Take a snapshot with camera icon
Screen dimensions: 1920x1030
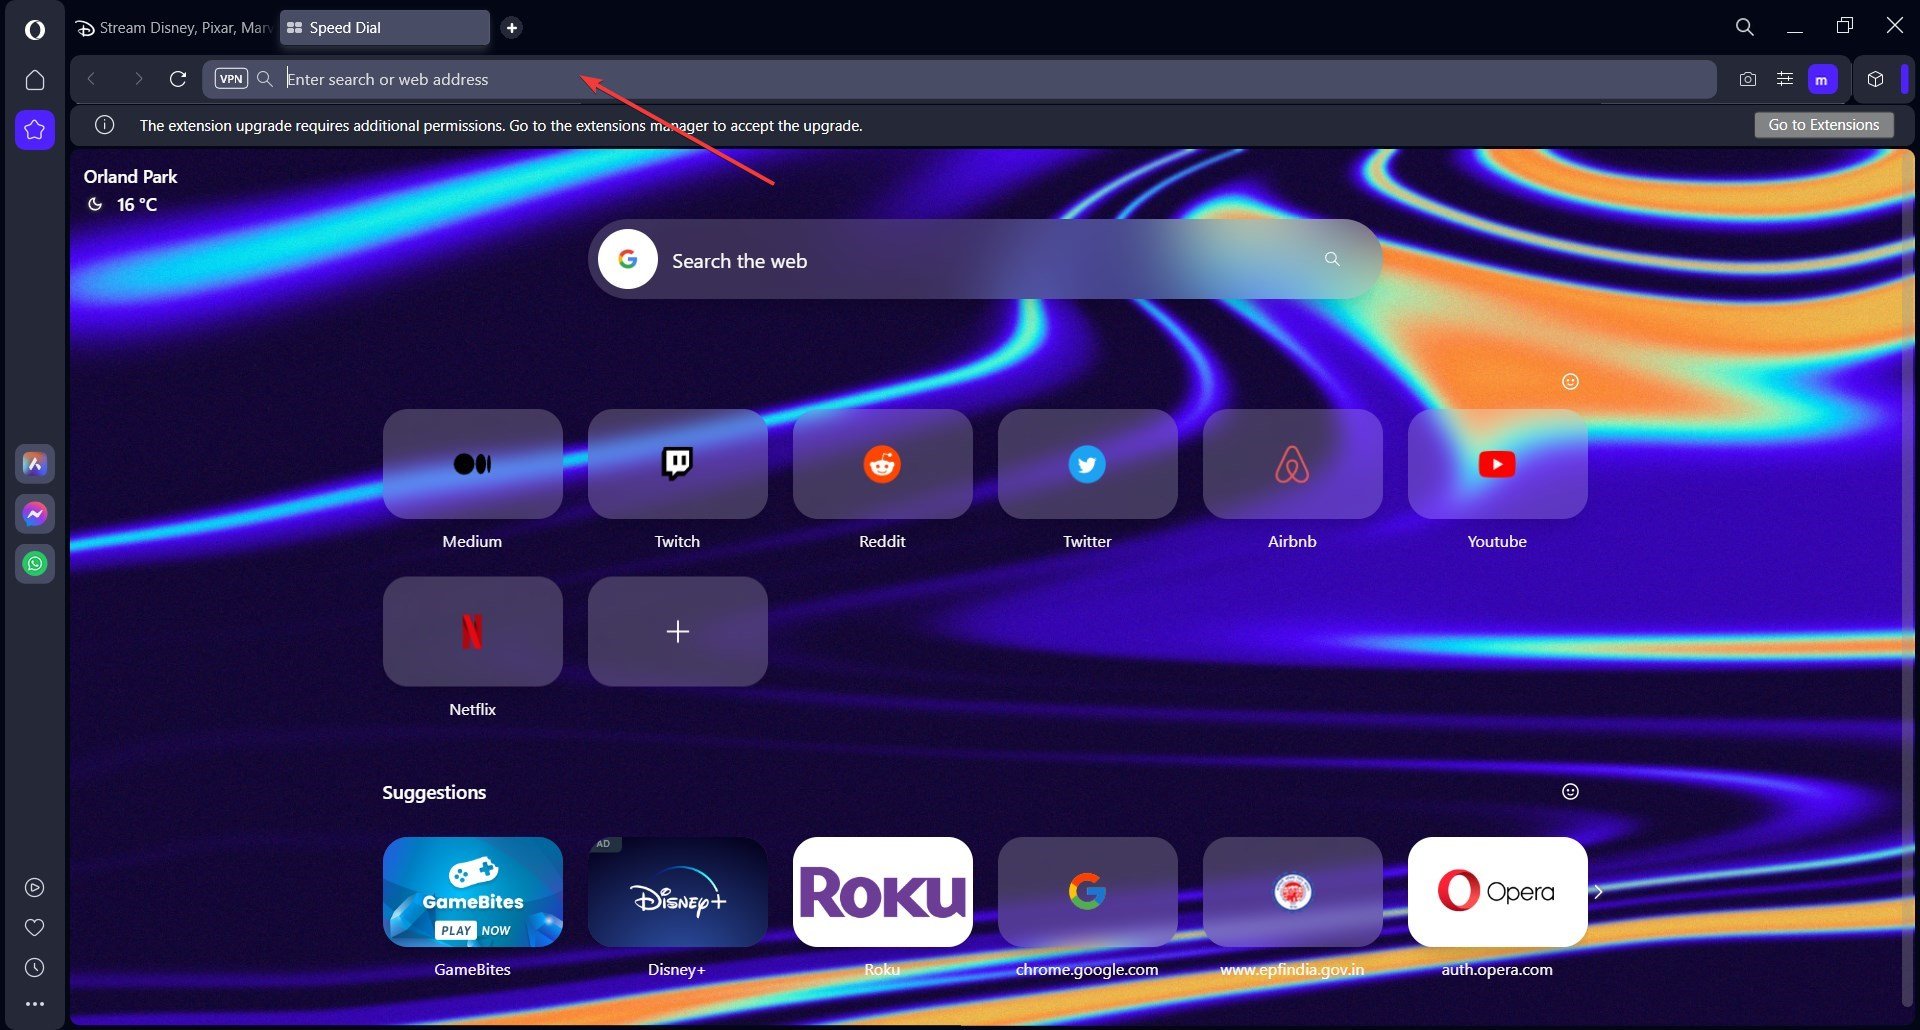[1747, 79]
